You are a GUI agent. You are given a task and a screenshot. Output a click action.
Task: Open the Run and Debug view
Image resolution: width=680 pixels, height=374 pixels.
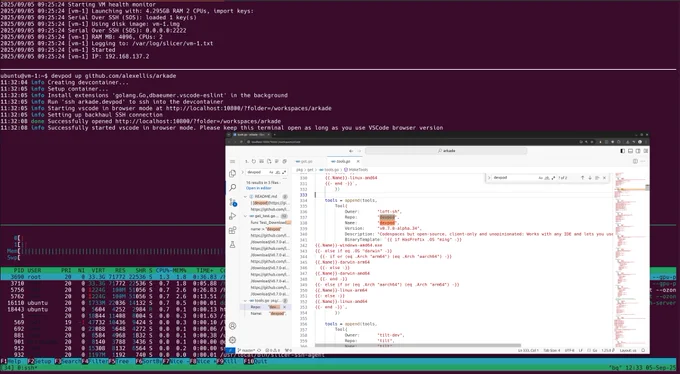[232, 216]
